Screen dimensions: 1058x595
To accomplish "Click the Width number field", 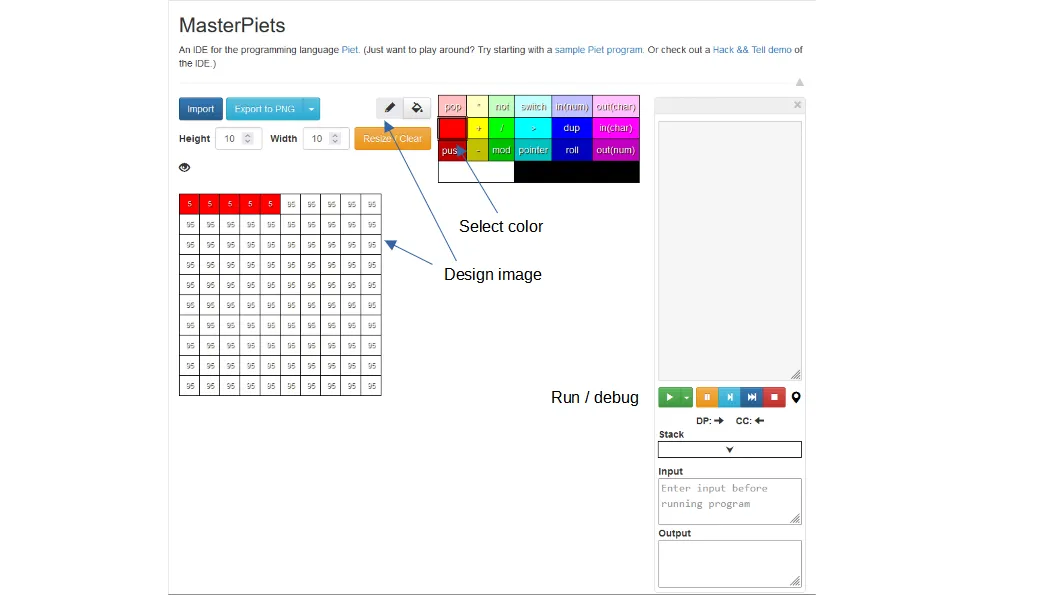I will (x=326, y=138).
